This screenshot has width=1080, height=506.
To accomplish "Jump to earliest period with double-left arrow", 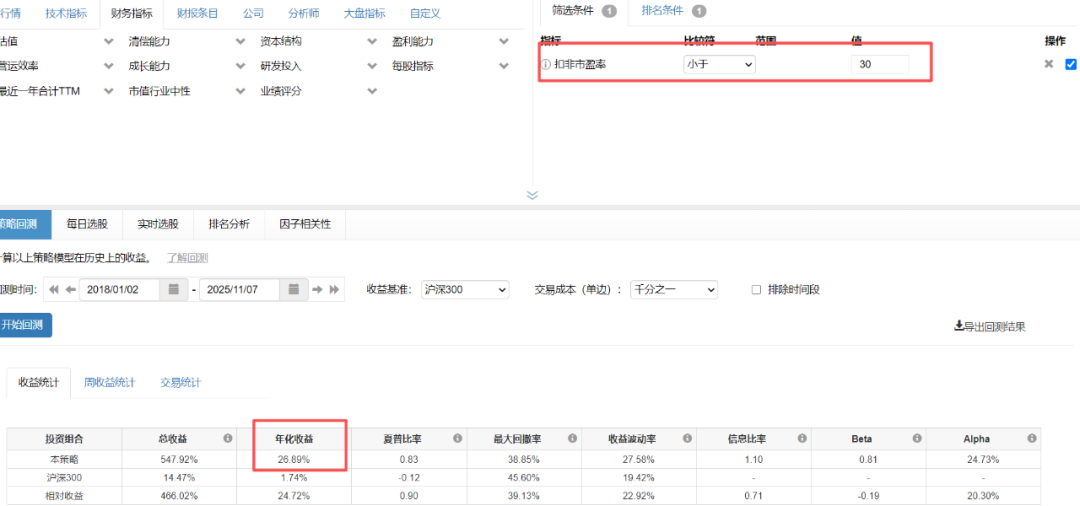I will coord(55,290).
